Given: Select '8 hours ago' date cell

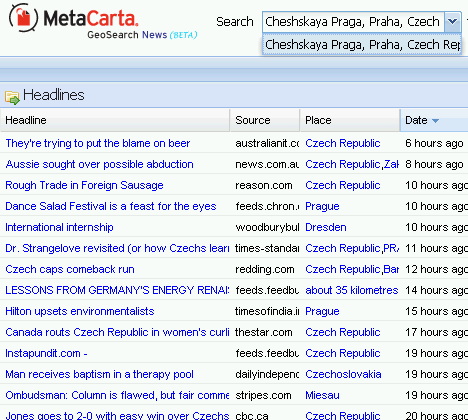Looking at the screenshot, I should click(434, 164).
